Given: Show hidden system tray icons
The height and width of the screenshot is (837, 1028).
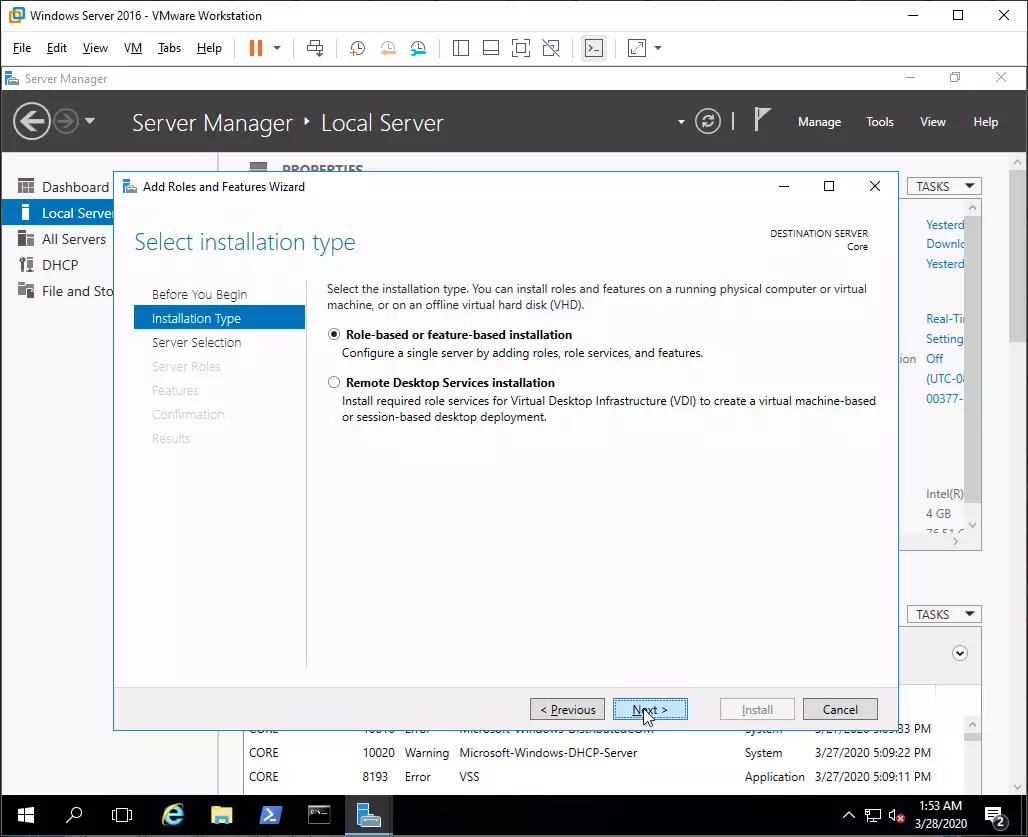Looking at the screenshot, I should coord(848,815).
